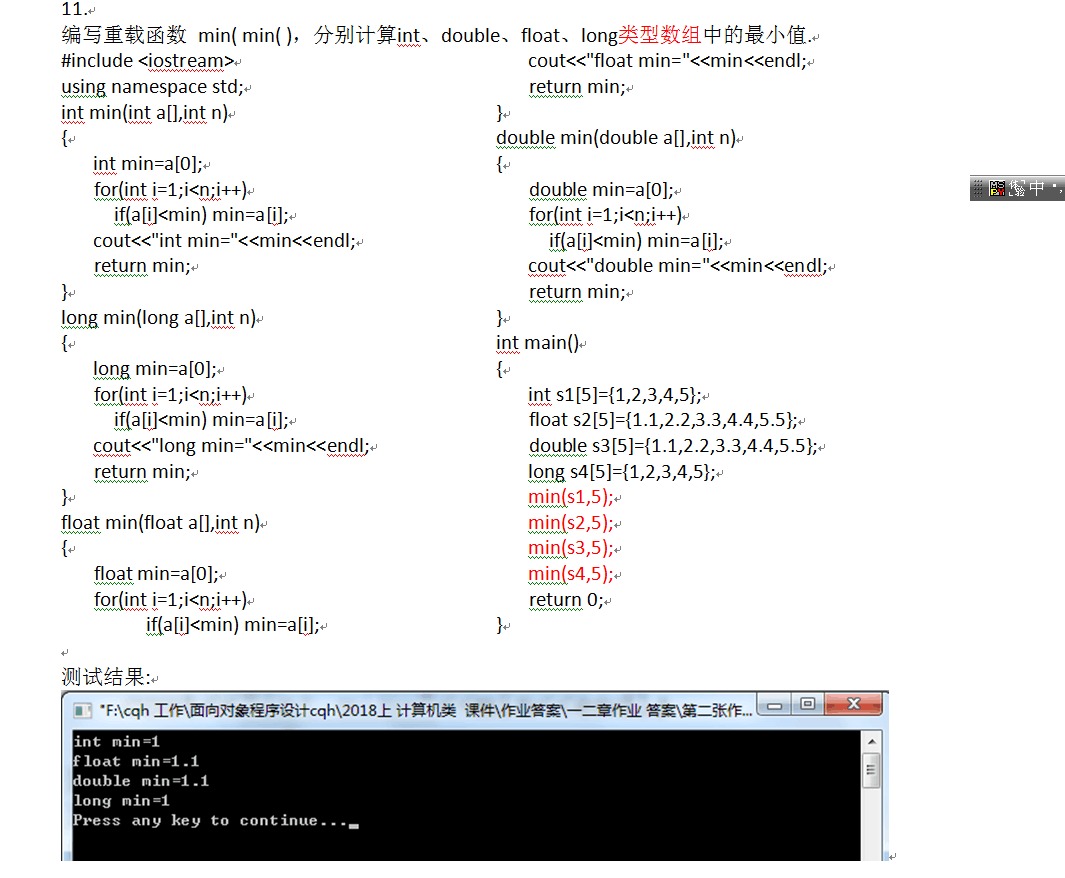Click the console title bar path text
The width and height of the screenshot is (1065, 878).
pos(420,710)
